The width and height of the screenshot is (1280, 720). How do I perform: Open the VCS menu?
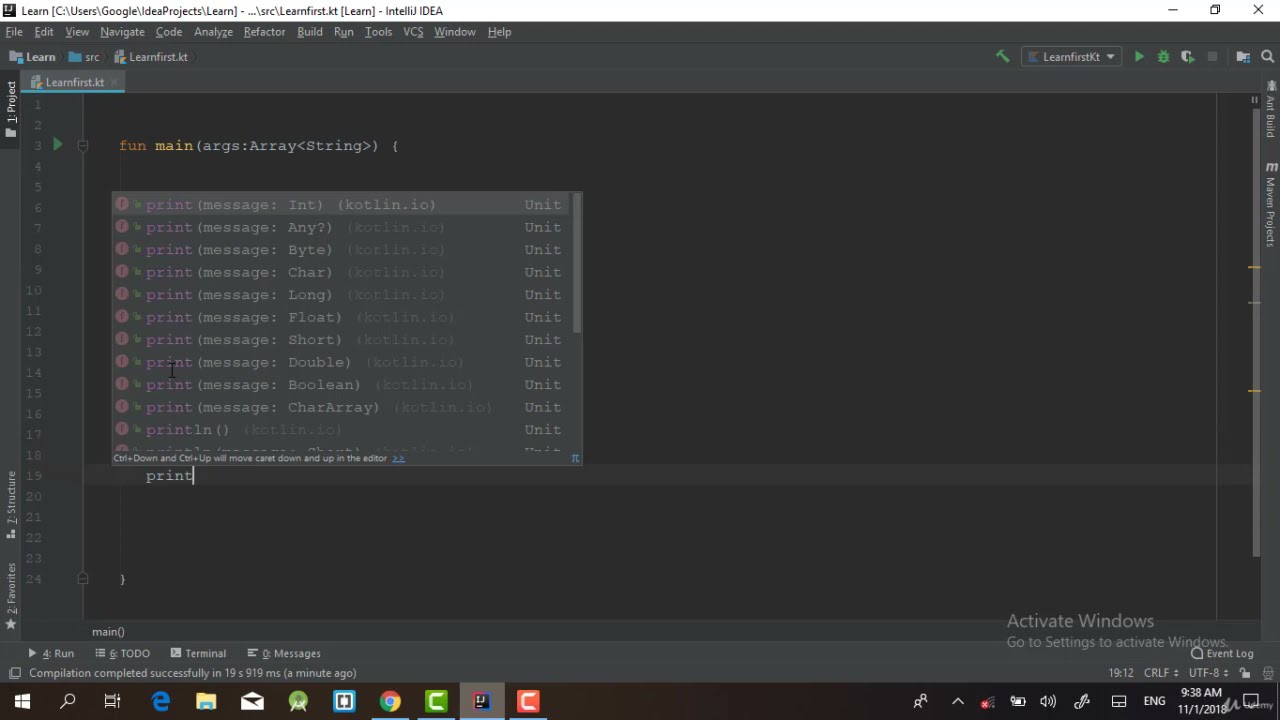[413, 32]
